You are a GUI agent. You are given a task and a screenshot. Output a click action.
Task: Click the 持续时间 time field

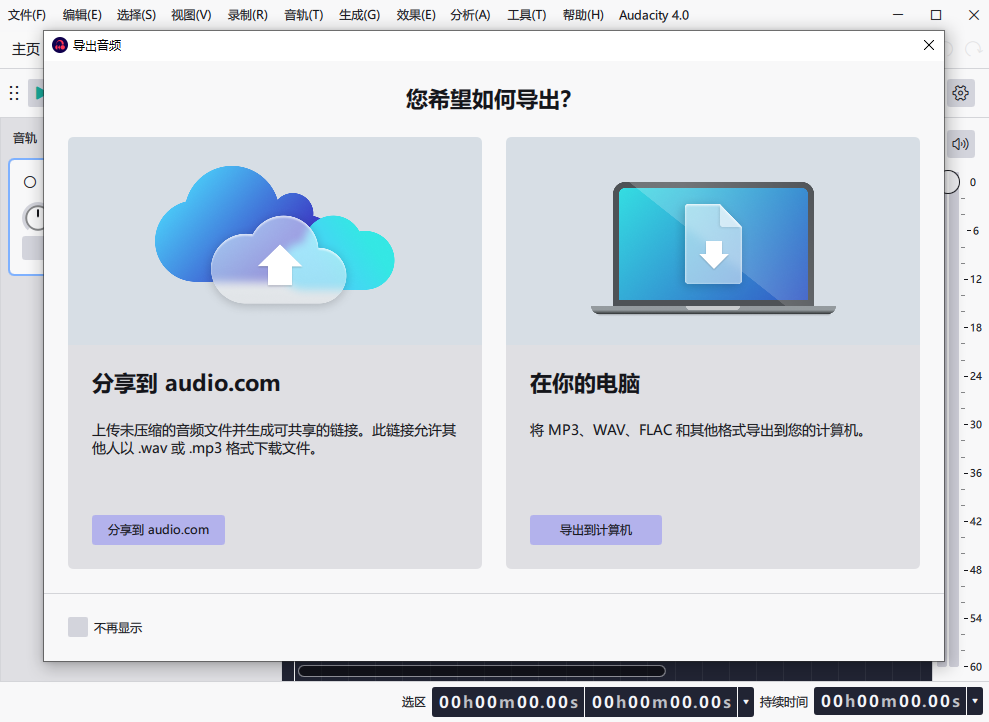point(890,702)
